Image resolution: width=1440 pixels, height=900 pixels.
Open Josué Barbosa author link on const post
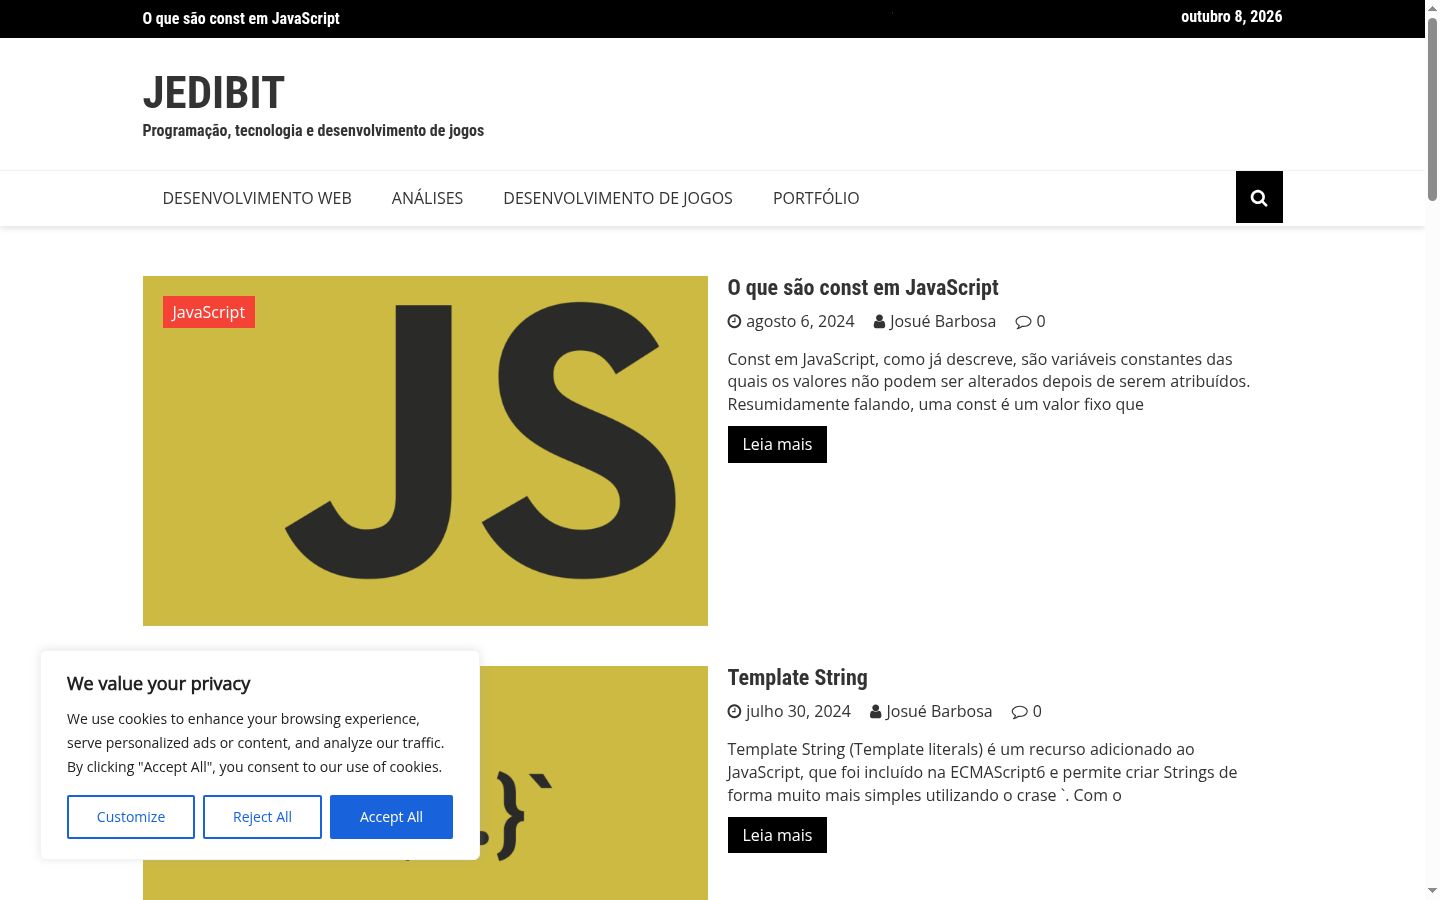943,321
